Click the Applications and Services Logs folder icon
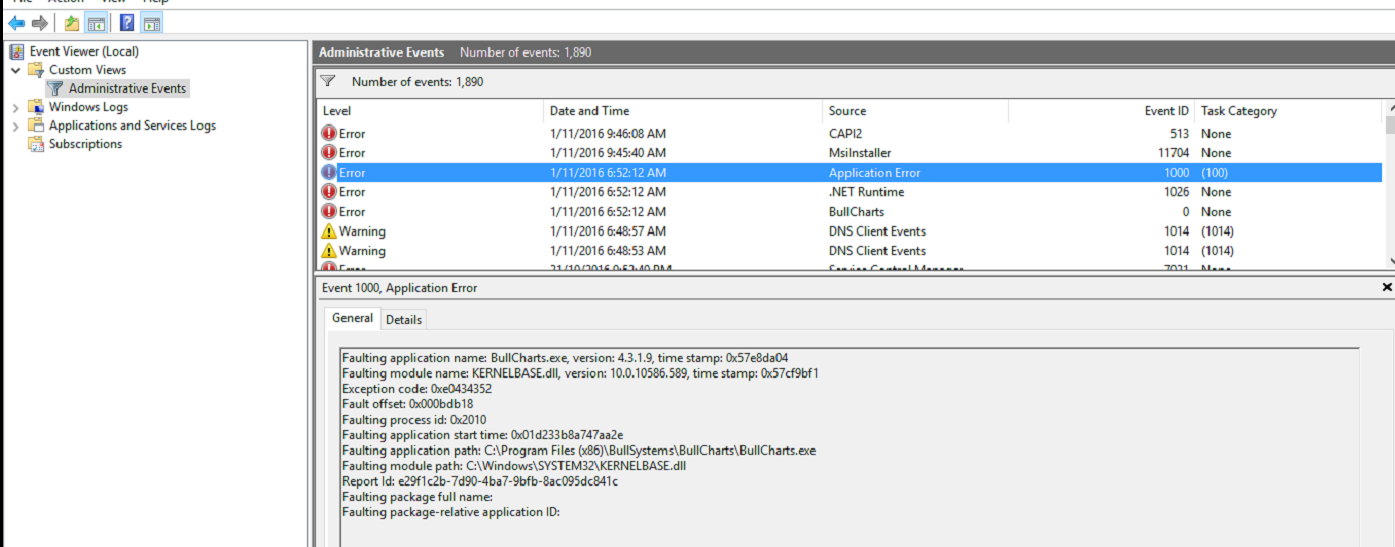 click(x=36, y=126)
